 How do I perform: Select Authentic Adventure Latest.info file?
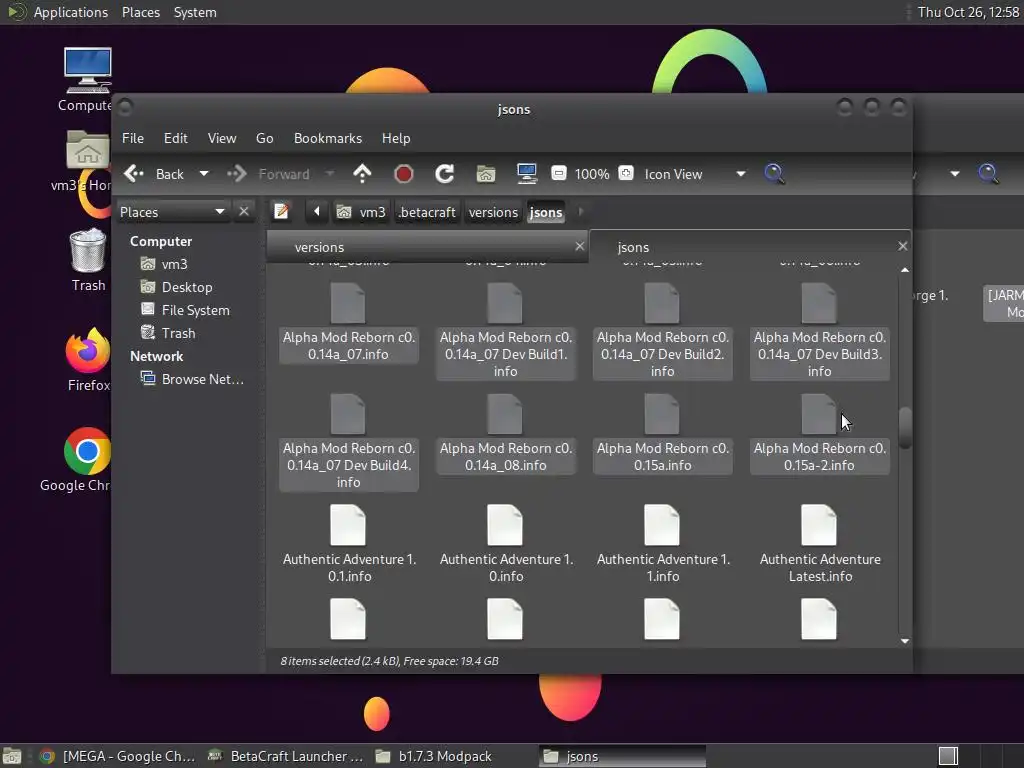[819, 545]
